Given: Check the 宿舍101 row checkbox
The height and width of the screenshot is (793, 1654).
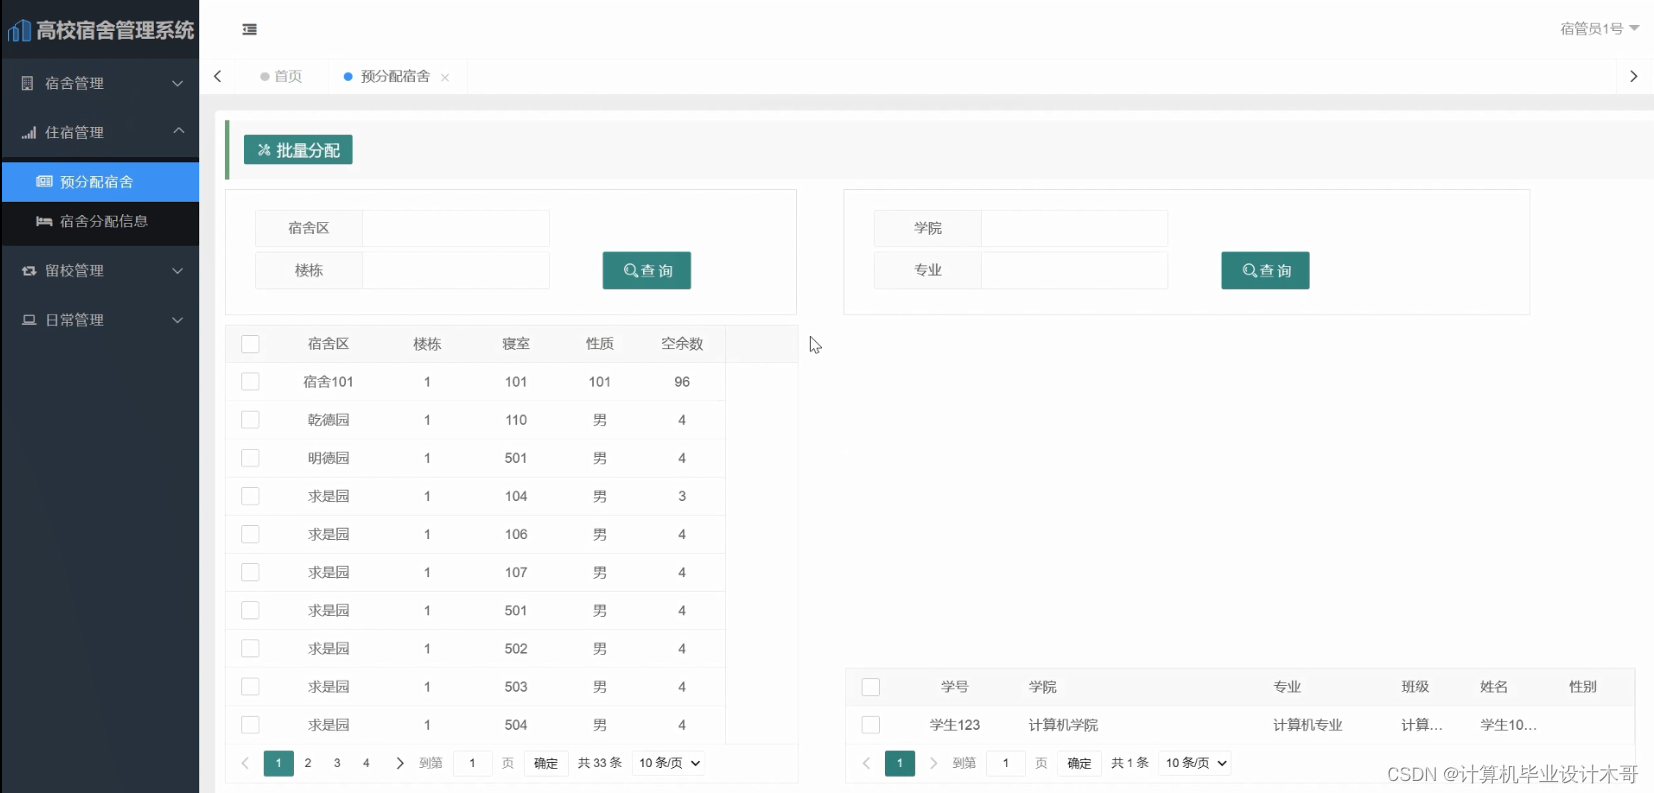Looking at the screenshot, I should 250,382.
